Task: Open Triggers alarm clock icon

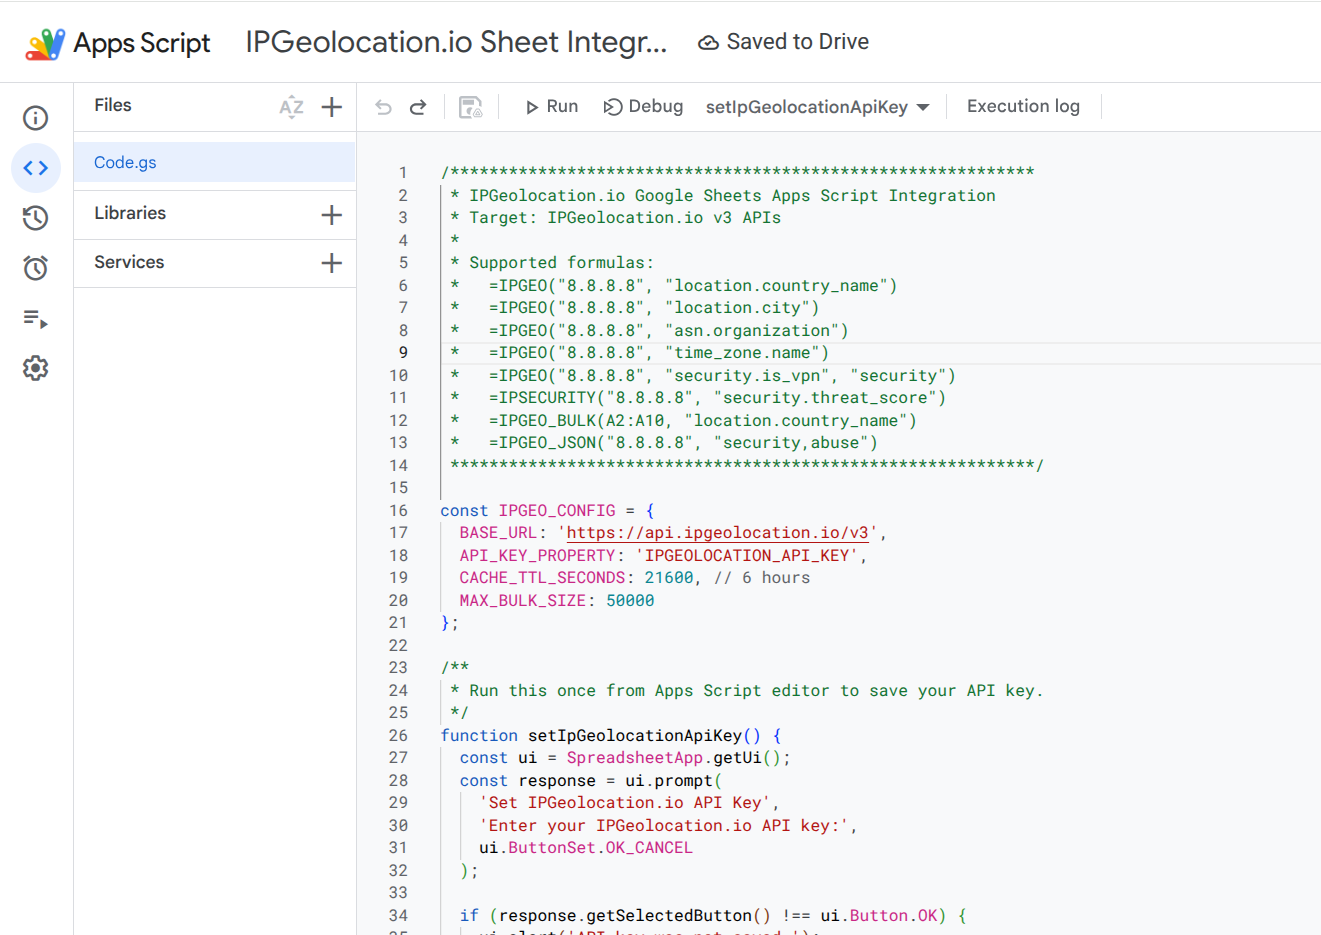Action: 36,268
